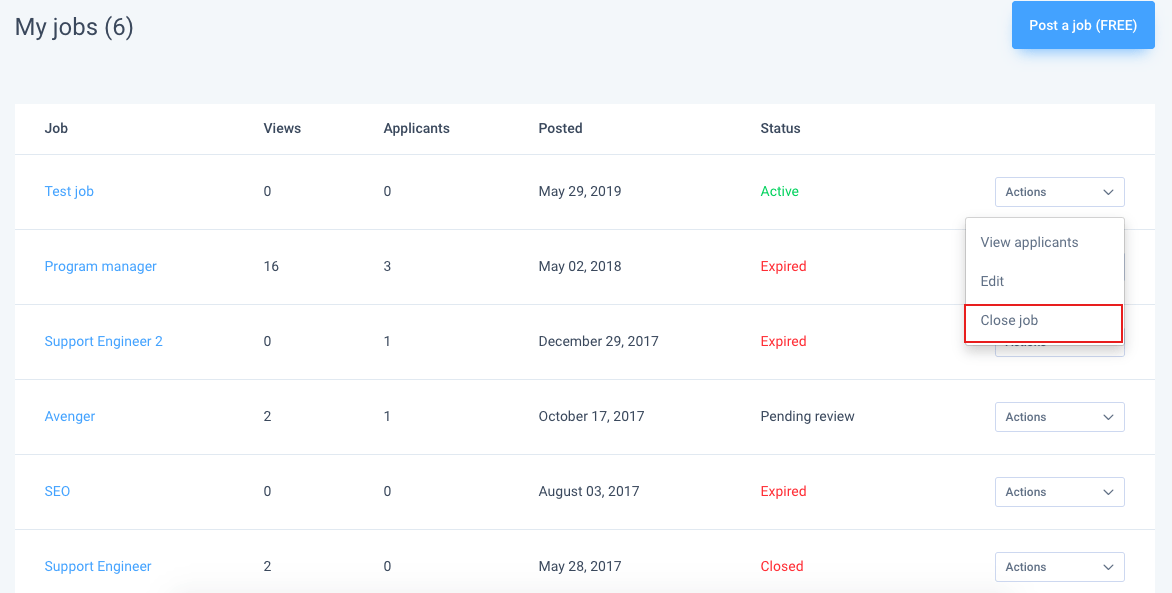Open the Actions dropdown for SEO
1172x593 pixels.
tap(1059, 491)
